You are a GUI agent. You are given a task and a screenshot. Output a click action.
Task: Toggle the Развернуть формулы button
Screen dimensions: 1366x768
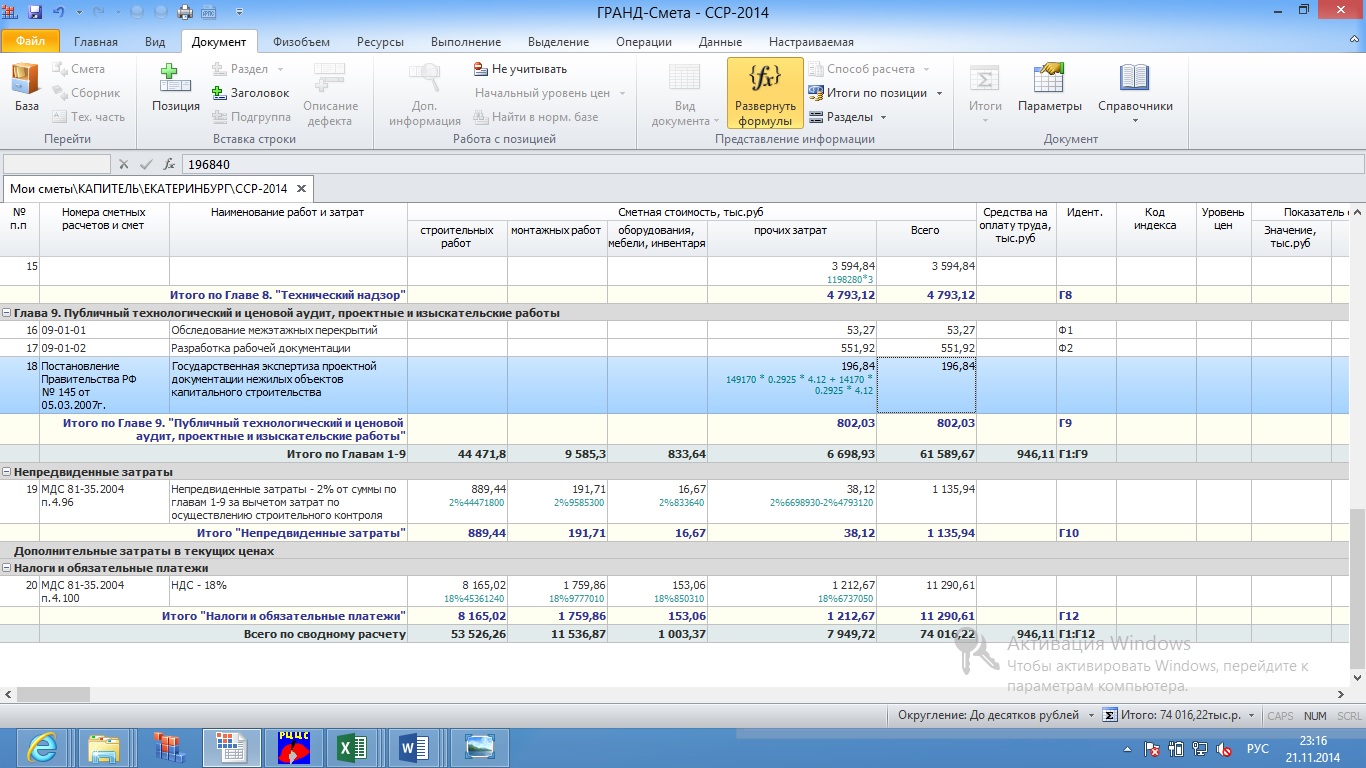(765, 93)
